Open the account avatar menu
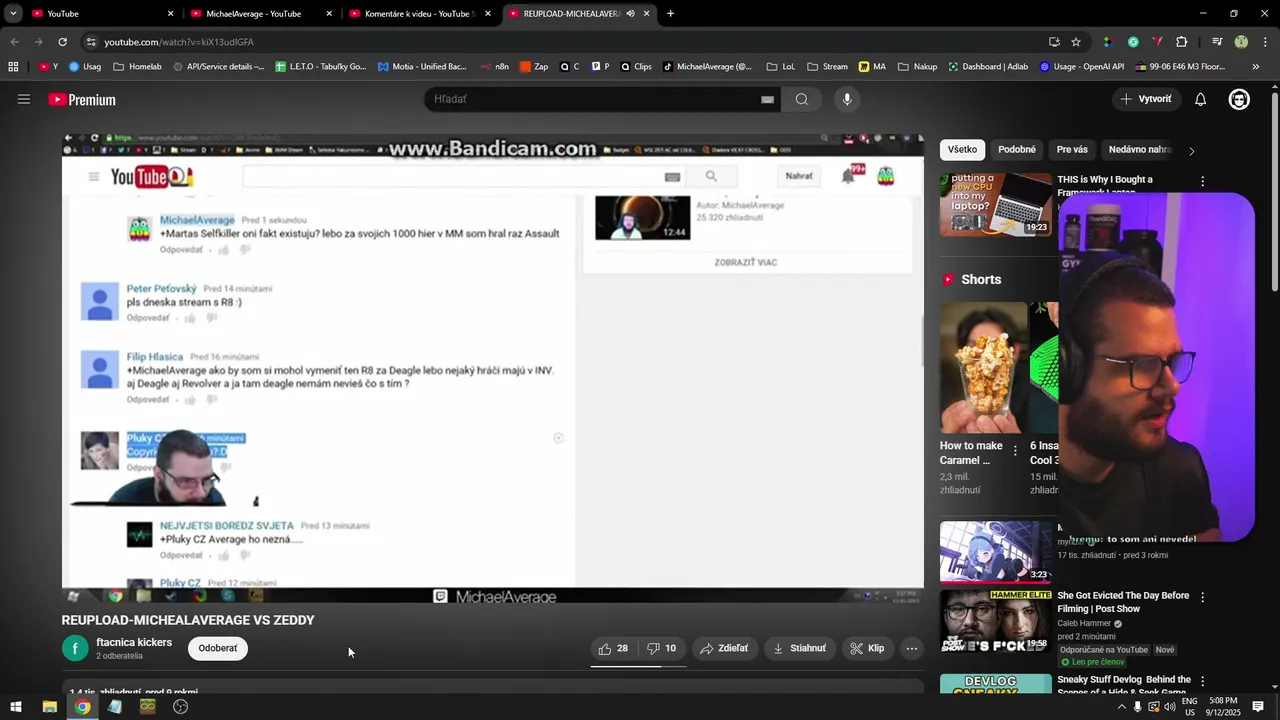This screenshot has height=720, width=1280. (x=1239, y=99)
